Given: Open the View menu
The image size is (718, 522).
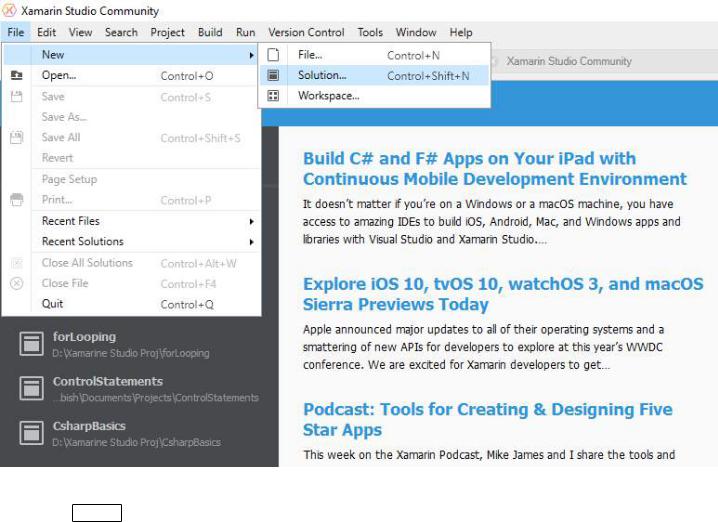Looking at the screenshot, I should [x=80, y=33].
